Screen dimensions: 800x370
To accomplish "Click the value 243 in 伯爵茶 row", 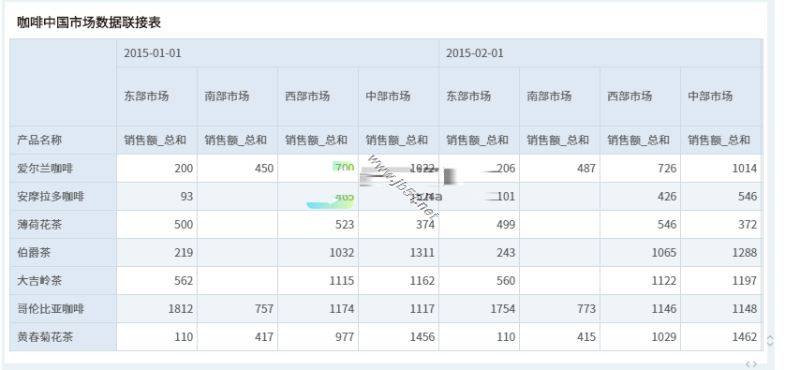I will tap(506, 253).
